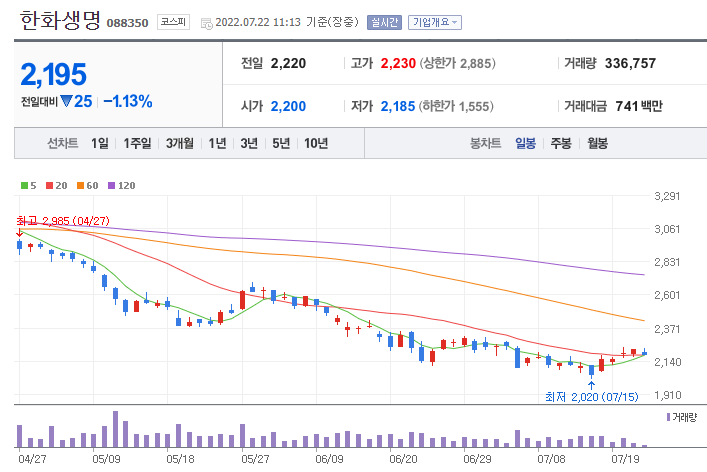
Task: Select the 3개월 line chart period
Action: click(x=179, y=143)
